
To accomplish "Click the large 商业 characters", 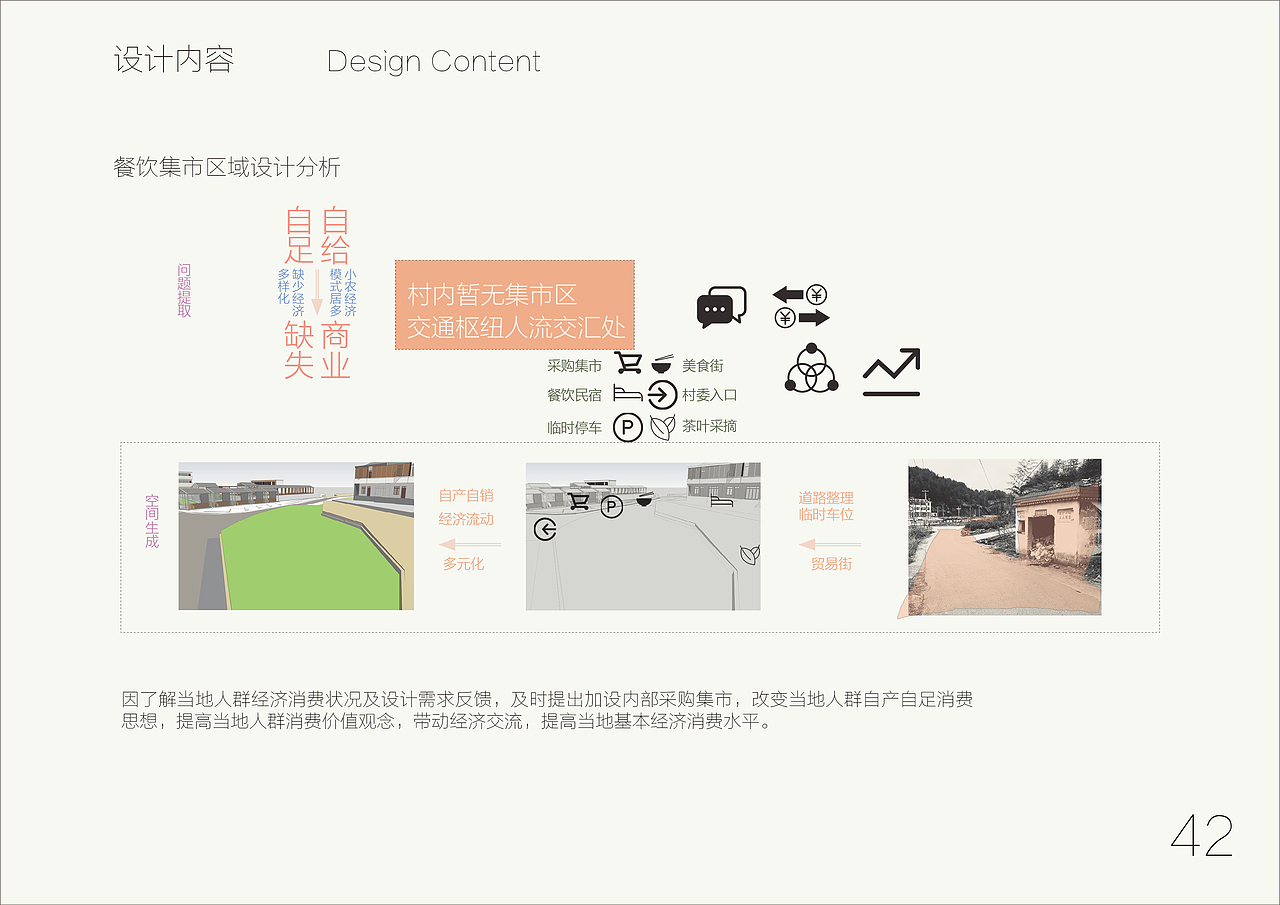I will [335, 350].
